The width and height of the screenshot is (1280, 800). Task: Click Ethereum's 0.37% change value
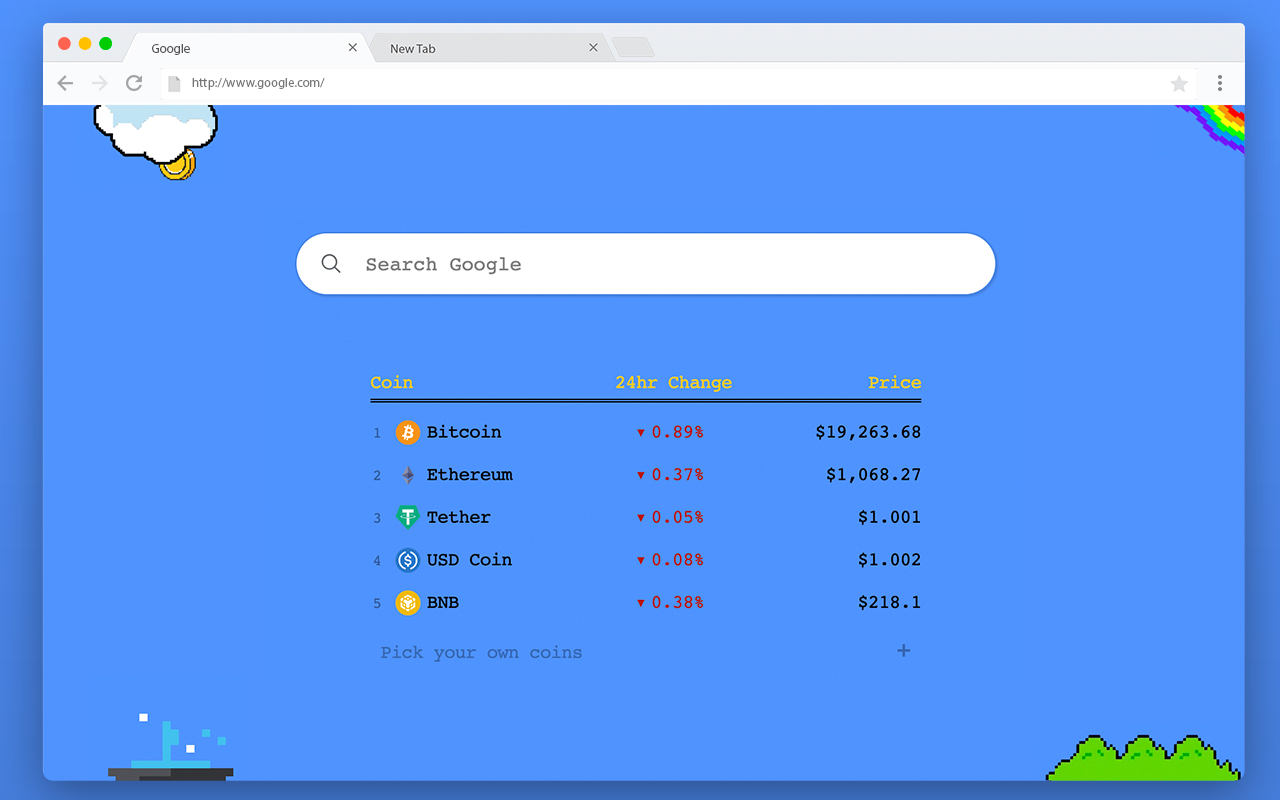coord(678,475)
